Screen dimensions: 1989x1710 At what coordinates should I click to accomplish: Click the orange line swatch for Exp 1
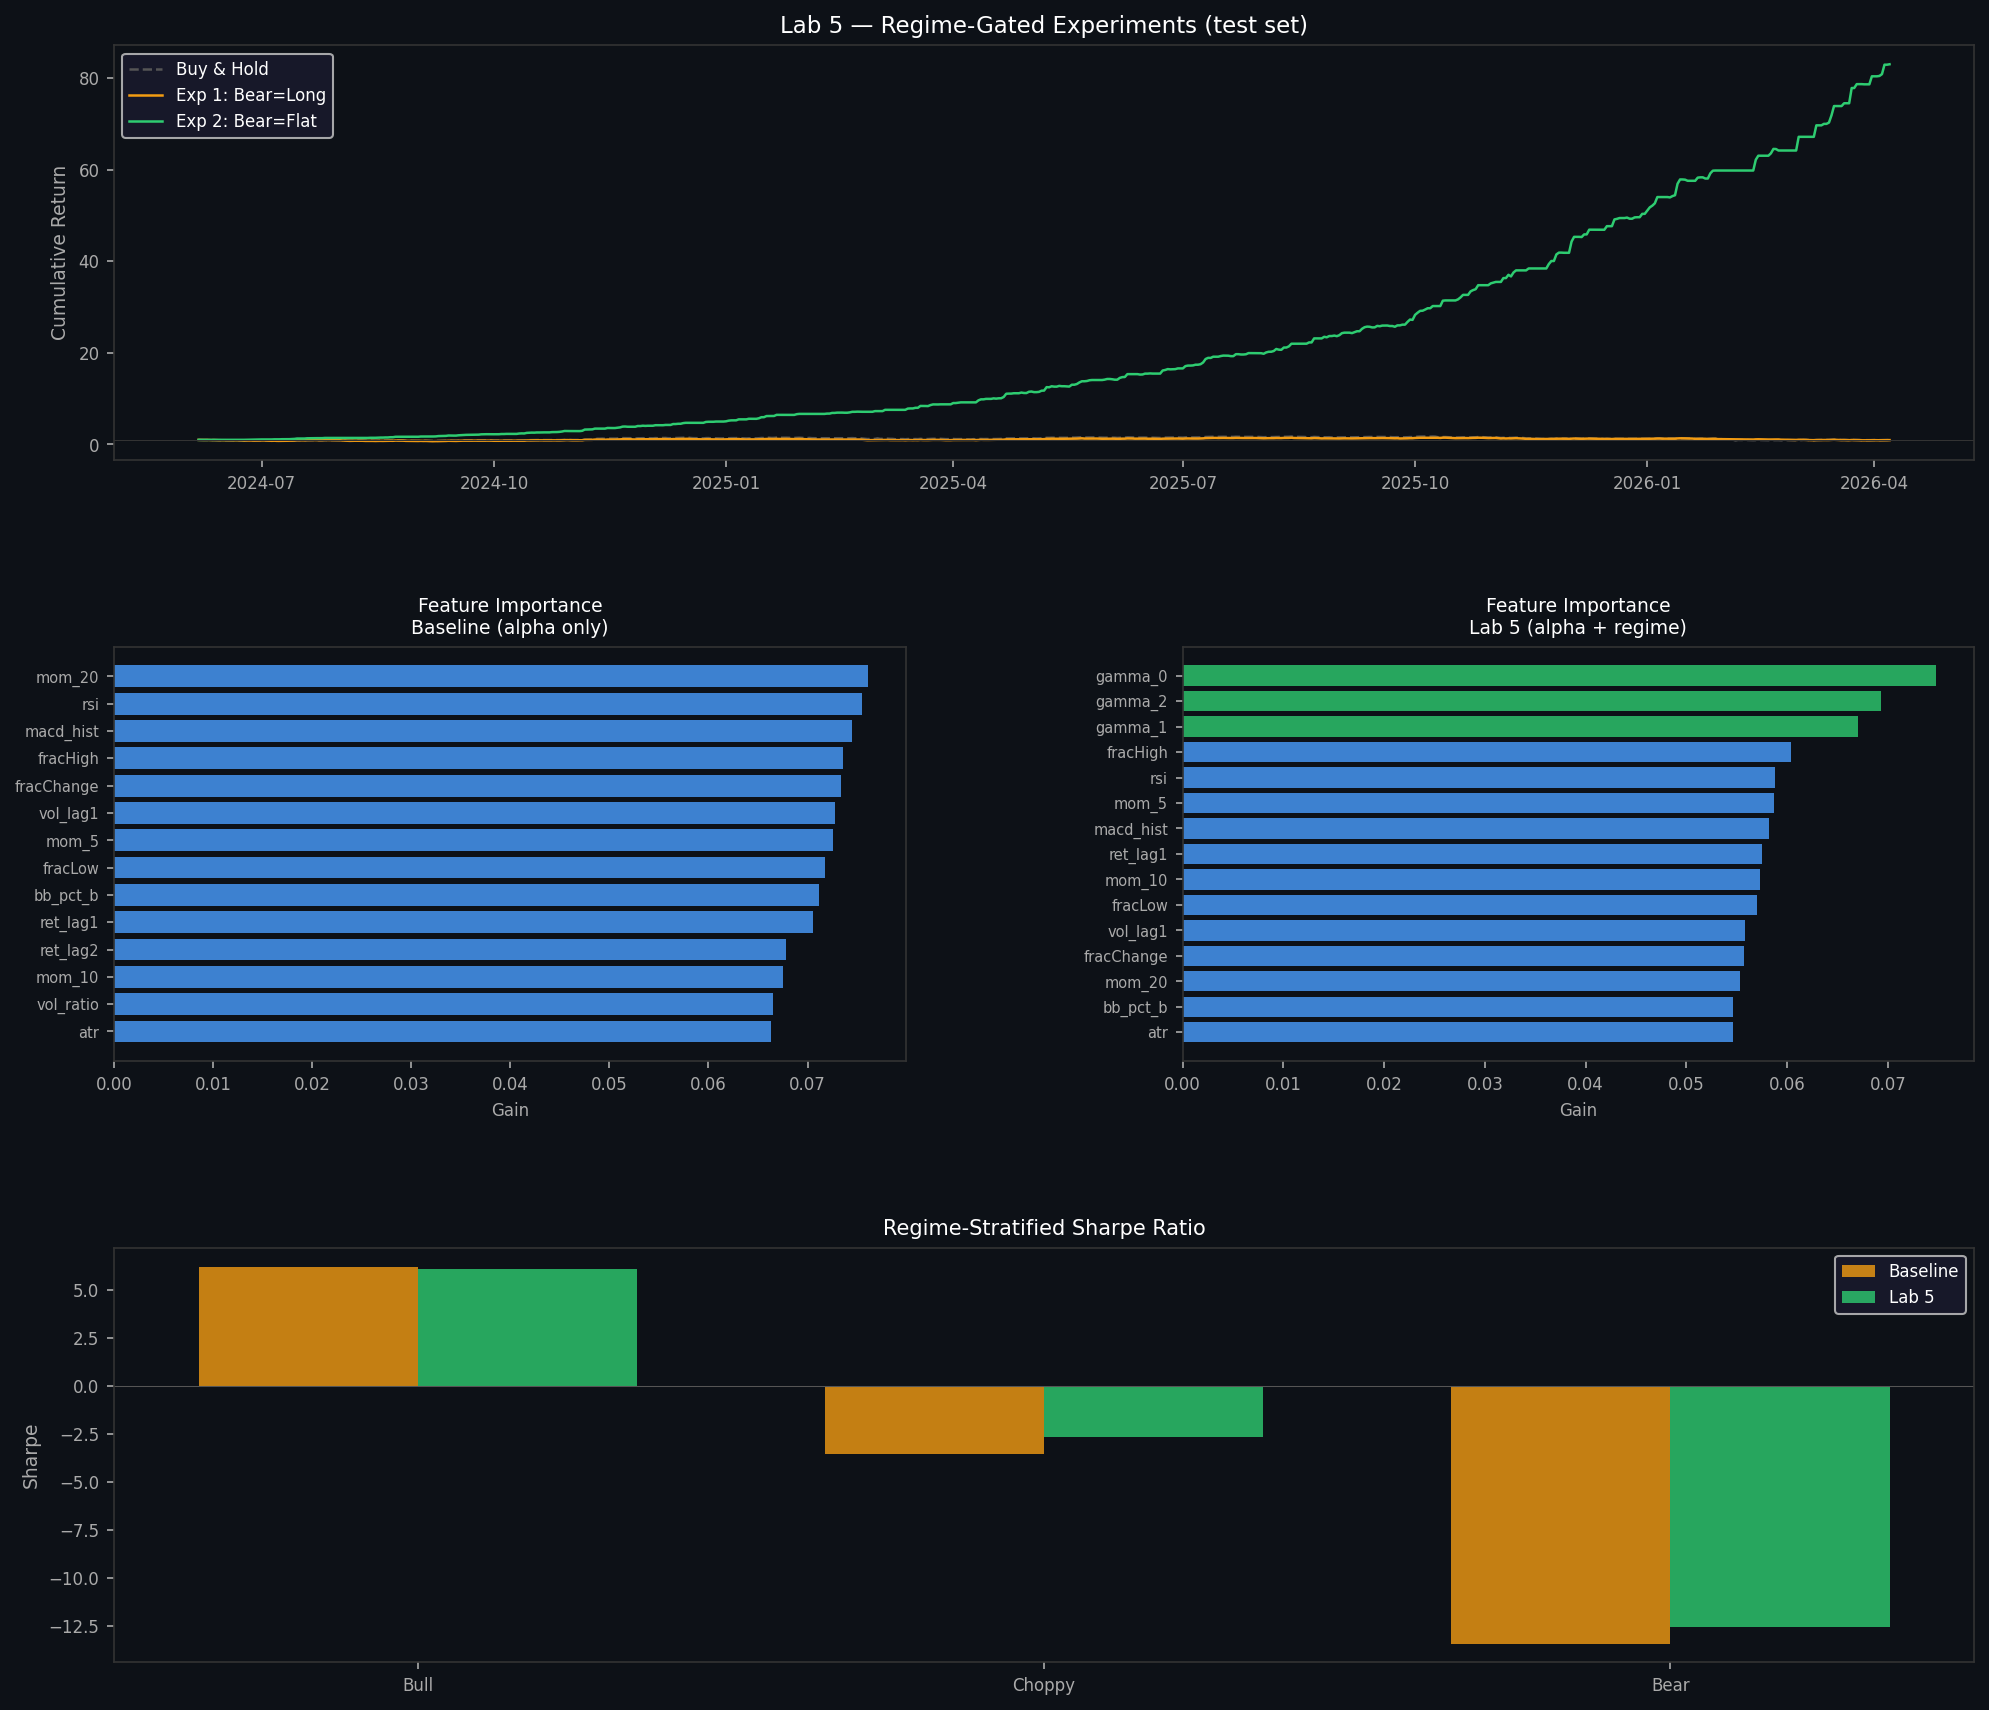click(146, 96)
